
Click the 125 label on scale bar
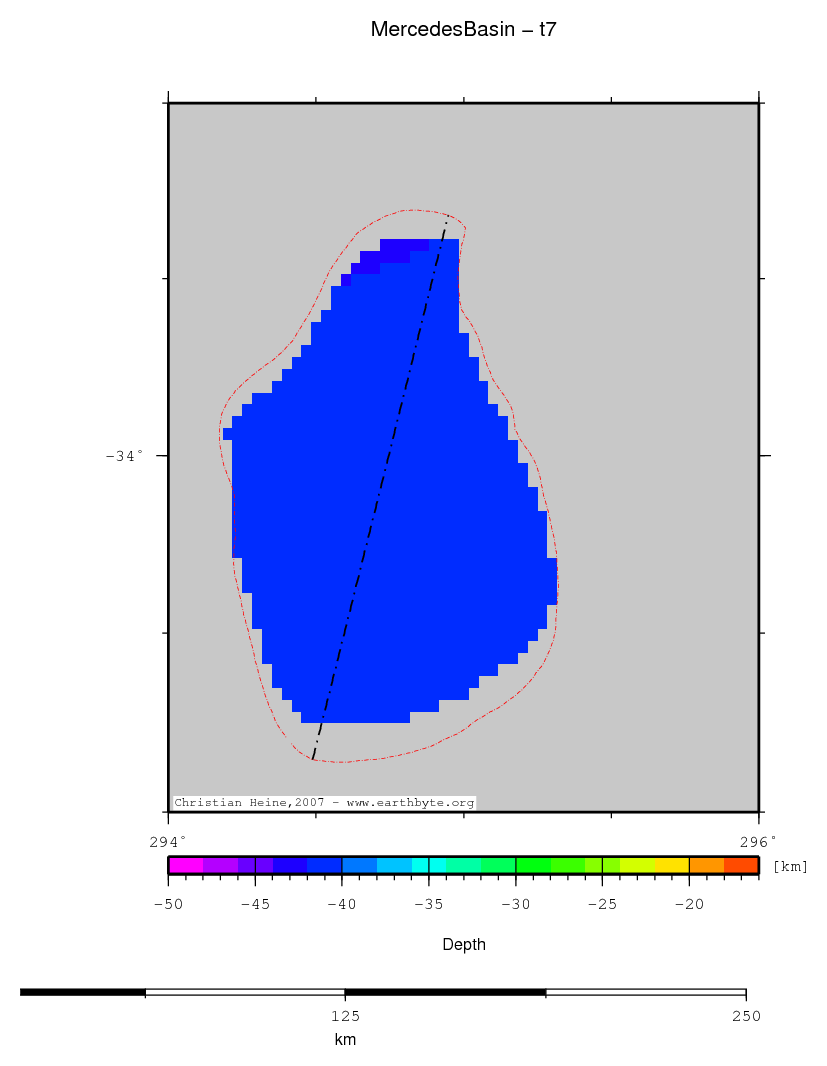345,1016
